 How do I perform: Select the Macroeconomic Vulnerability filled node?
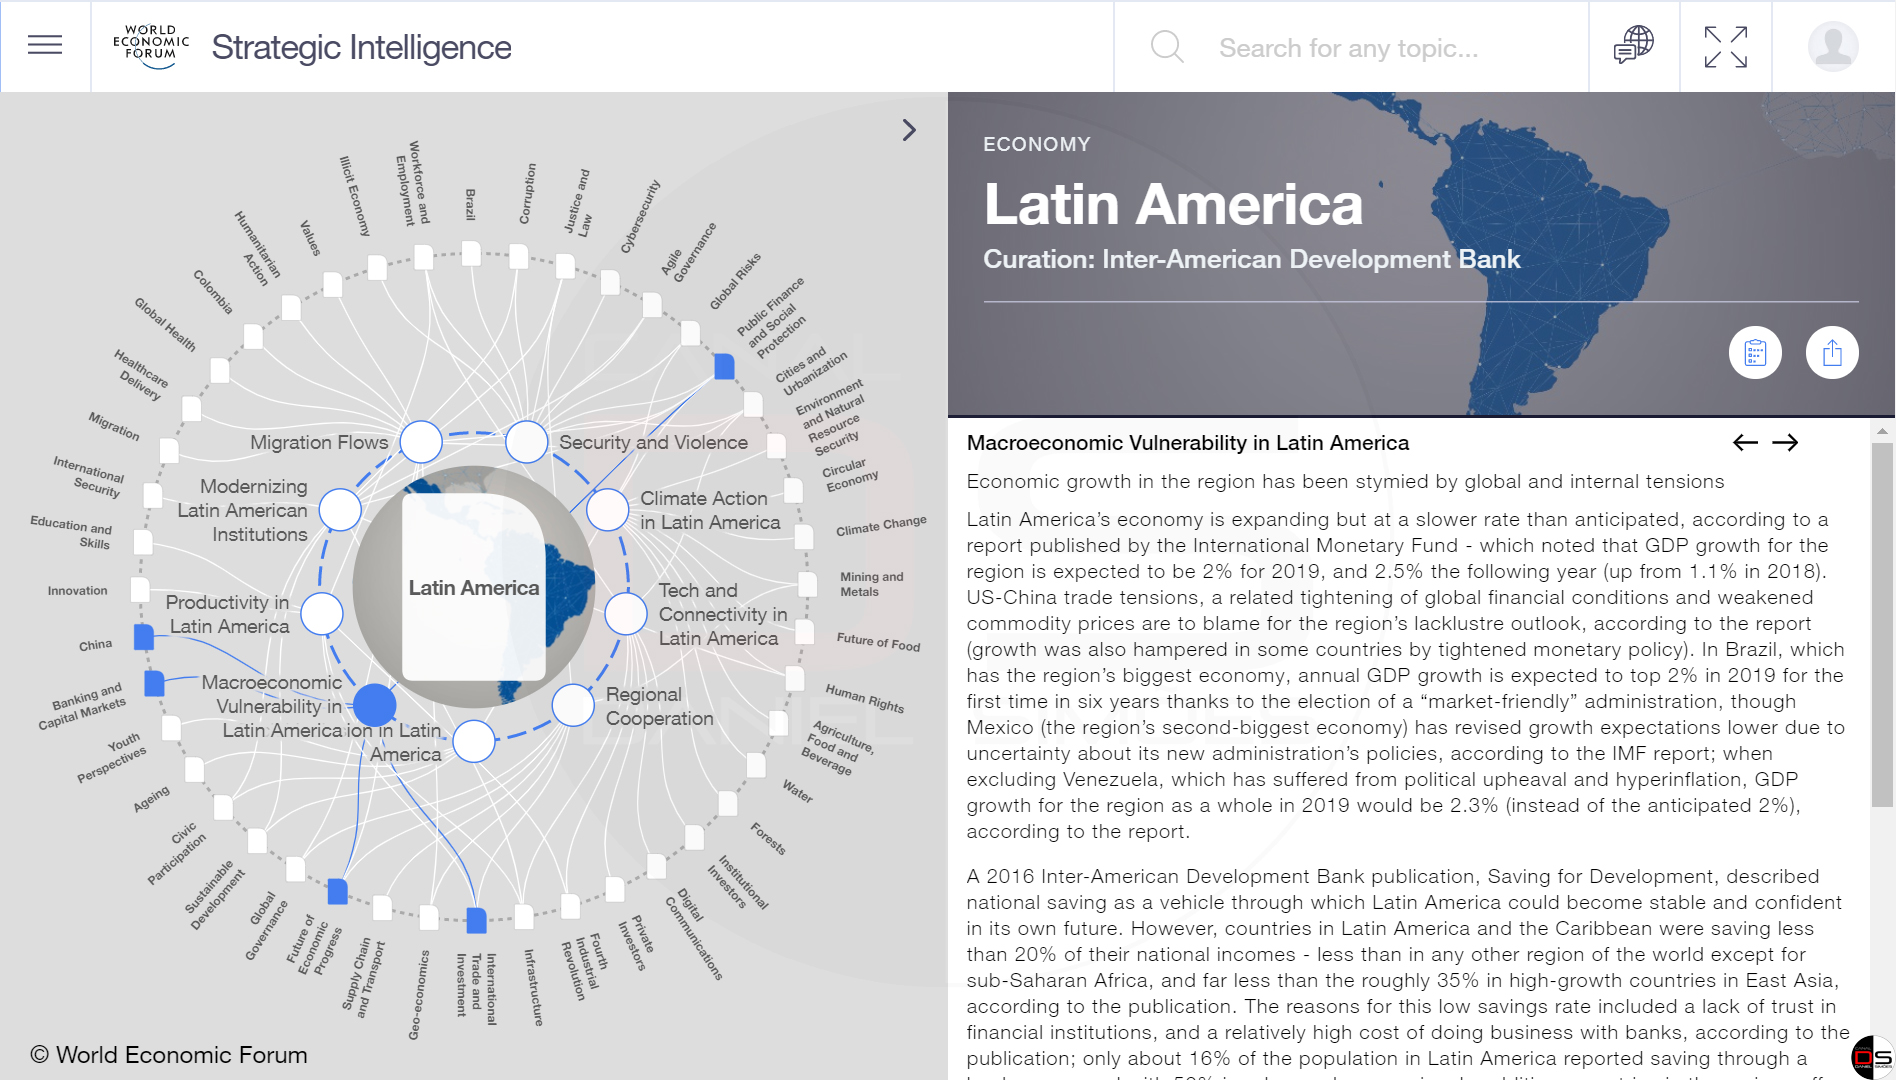(375, 705)
